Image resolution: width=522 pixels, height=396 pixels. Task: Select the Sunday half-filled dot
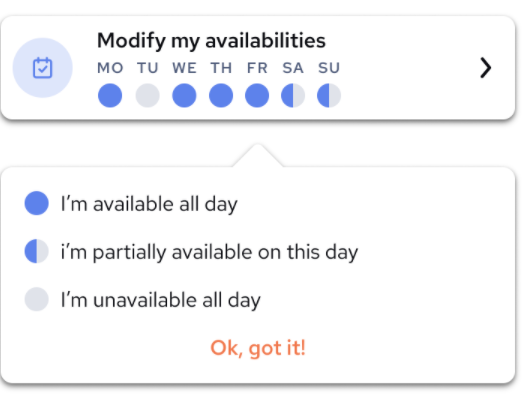pyautogui.click(x=329, y=95)
